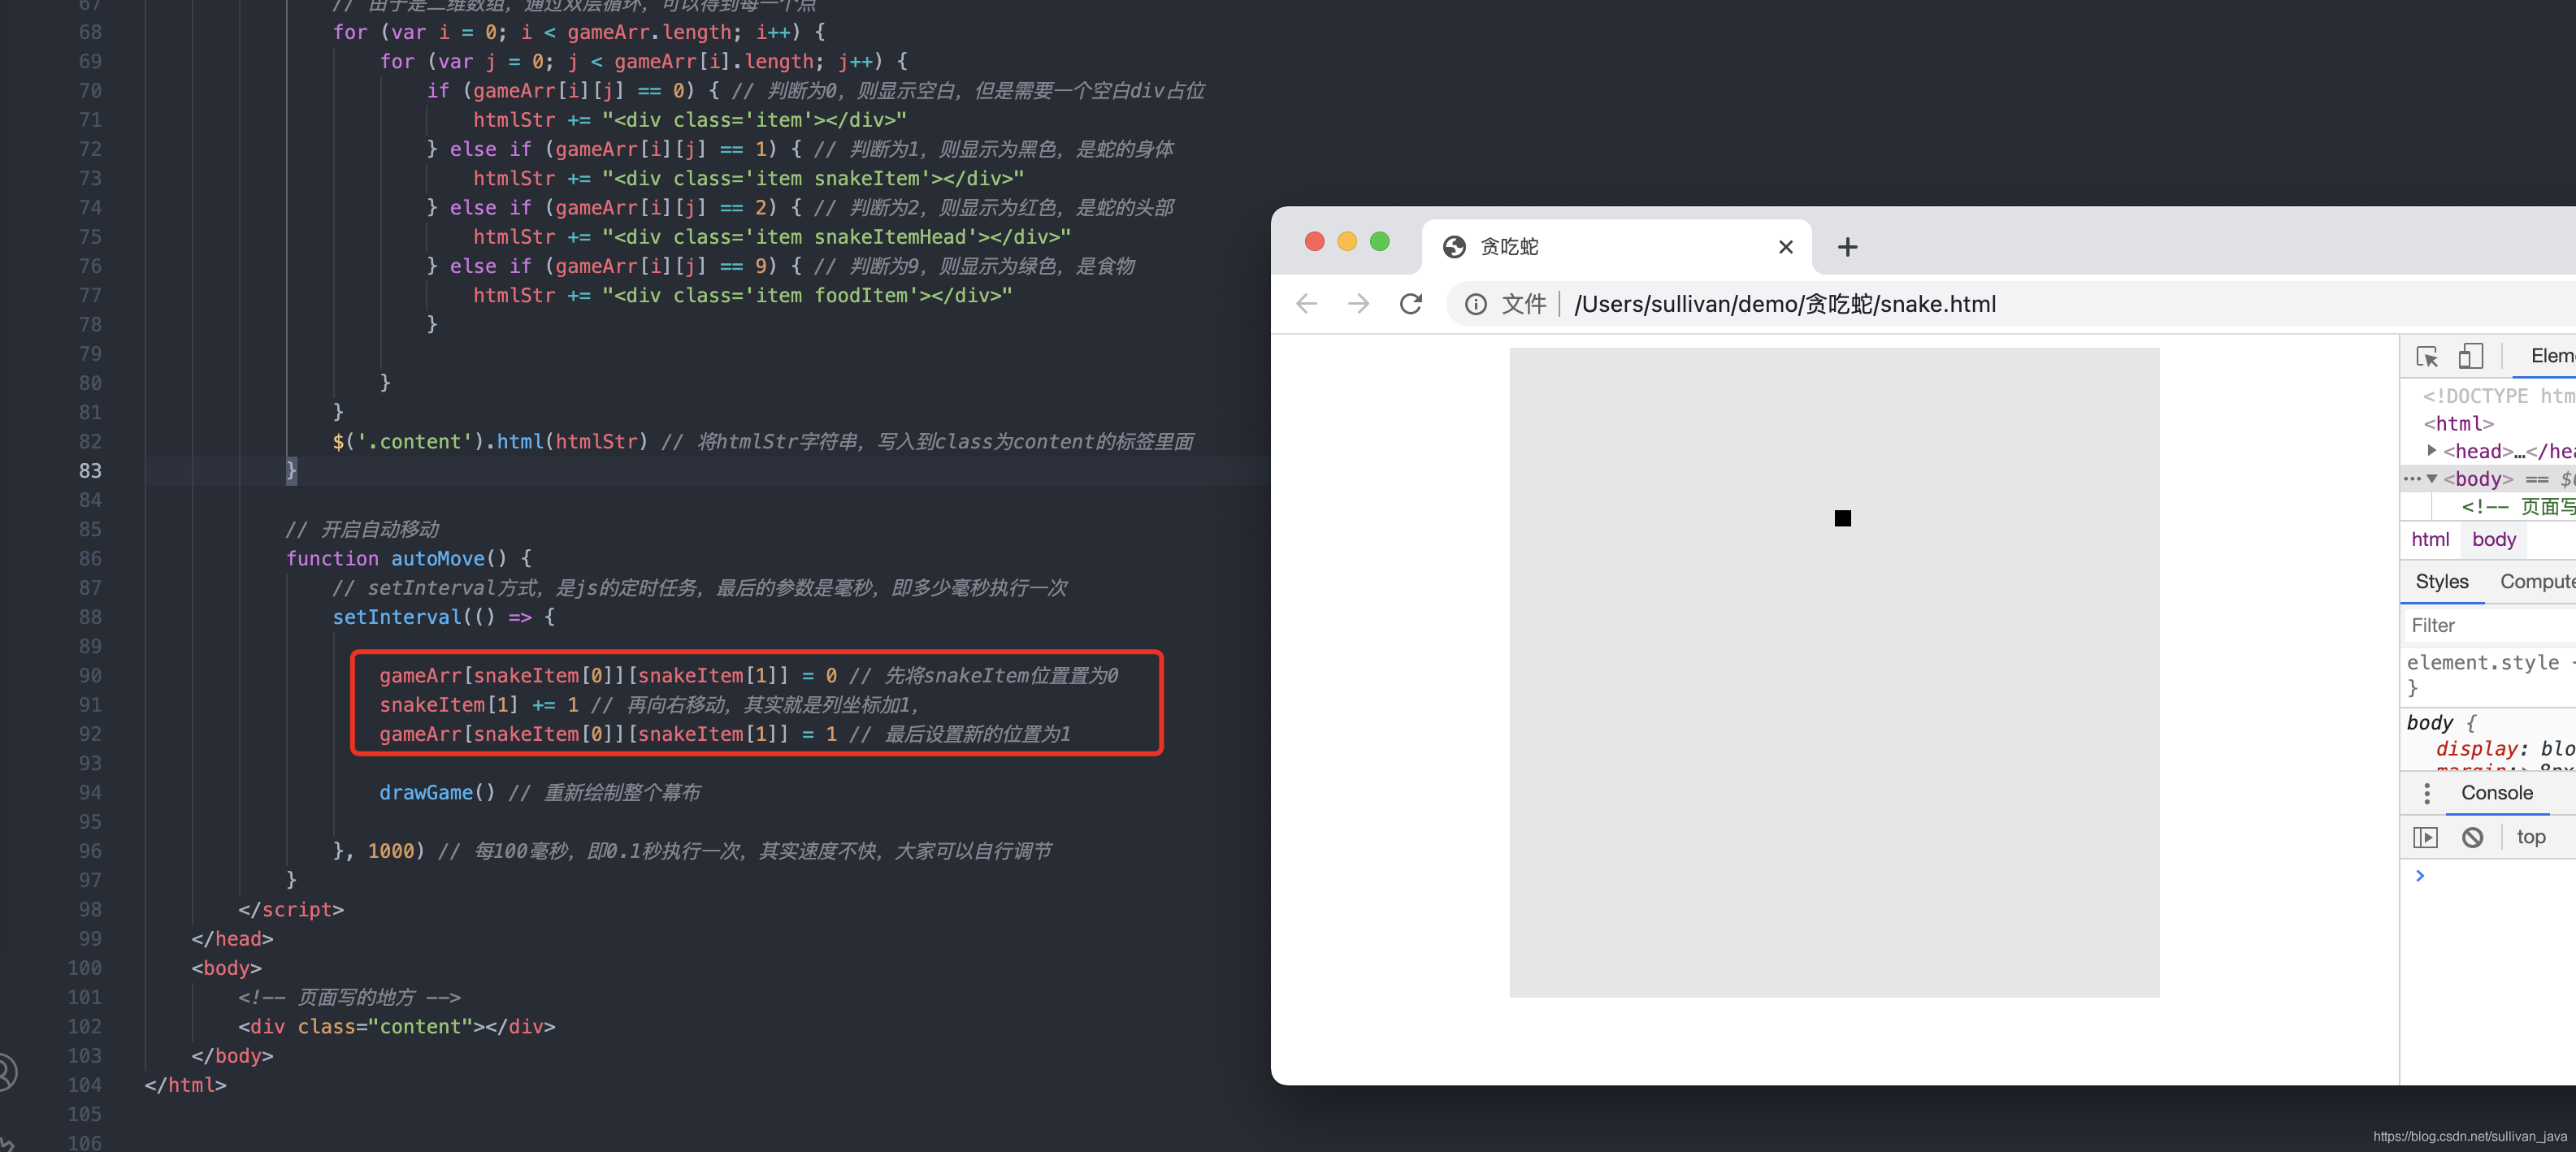Open the drawer three-dot menu

(2427, 793)
